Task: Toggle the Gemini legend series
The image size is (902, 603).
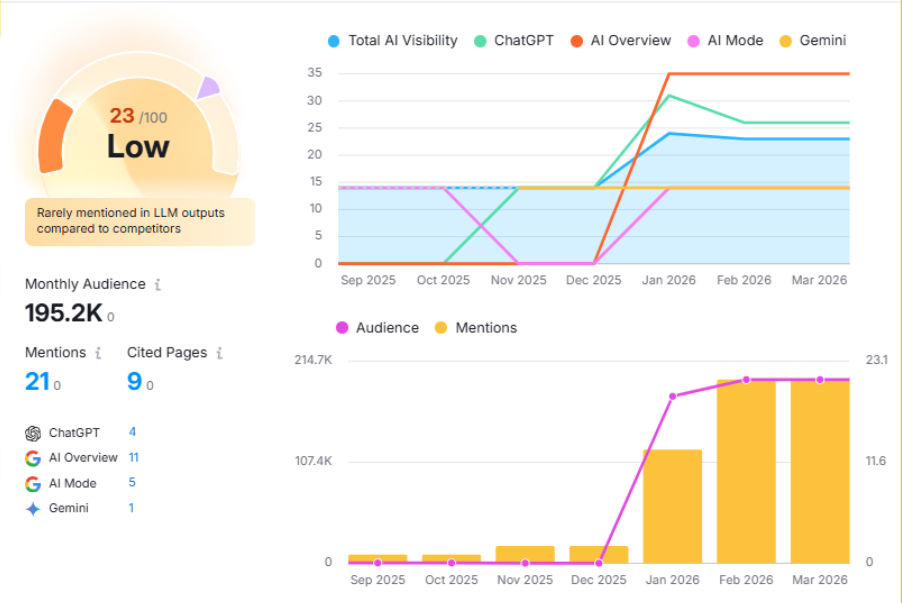Action: click(814, 41)
